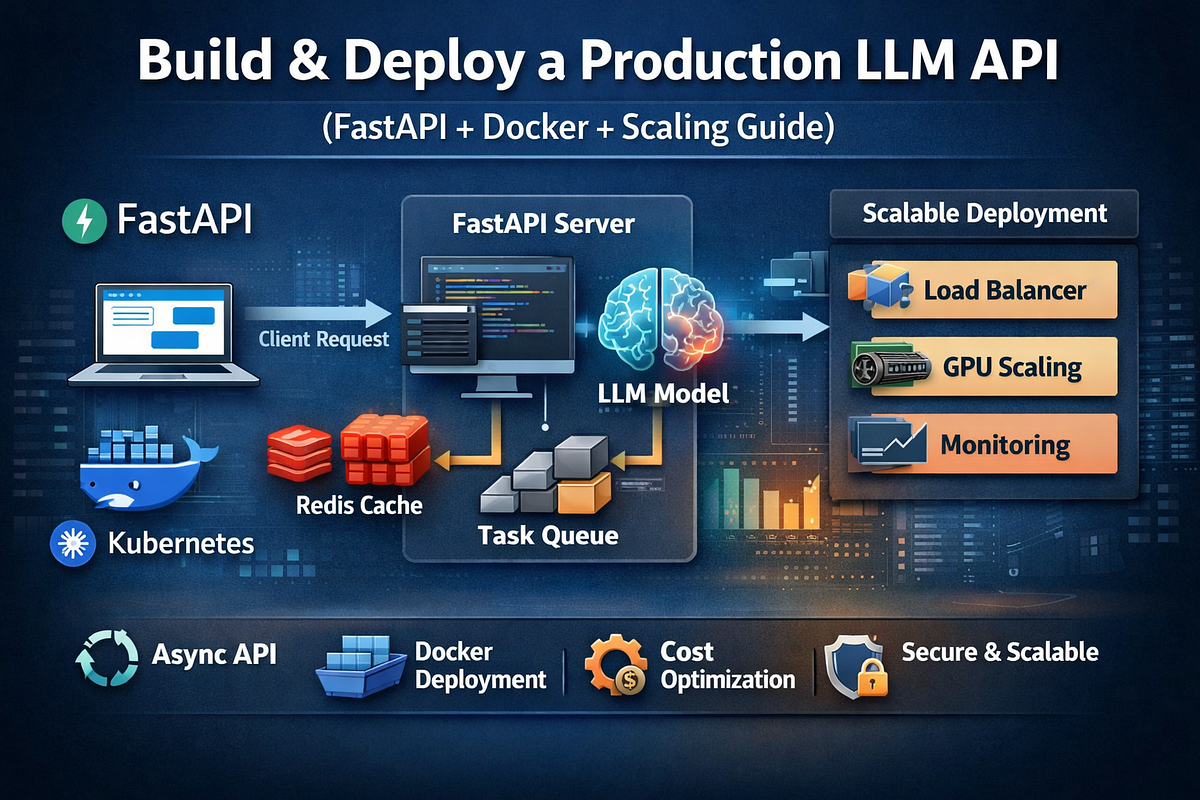
Task: Click the blue Kubernetes wheel icon
Action: 73,544
